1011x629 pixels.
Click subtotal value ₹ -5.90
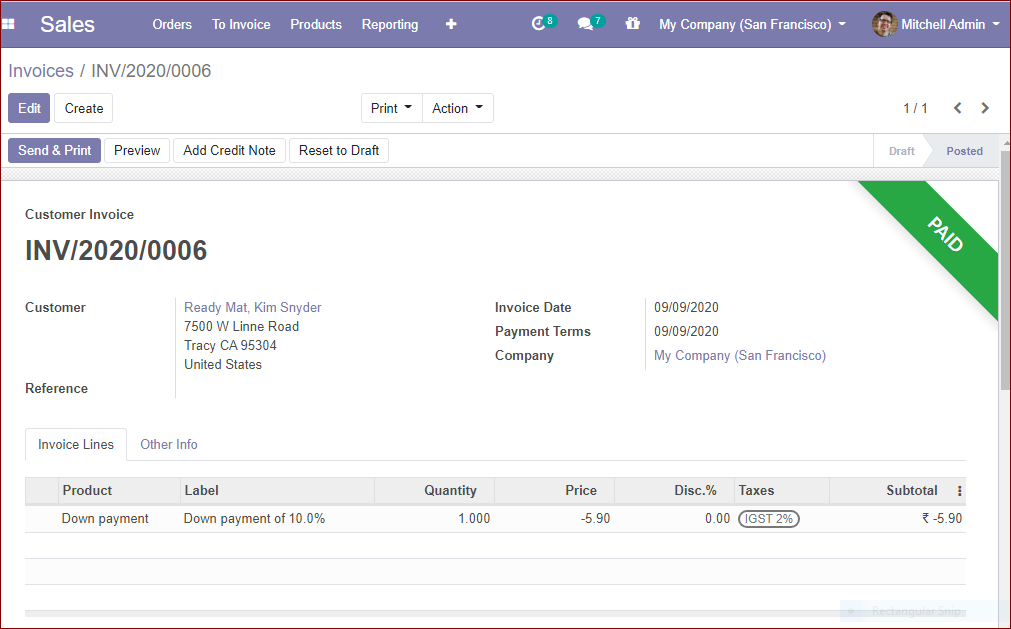click(941, 519)
